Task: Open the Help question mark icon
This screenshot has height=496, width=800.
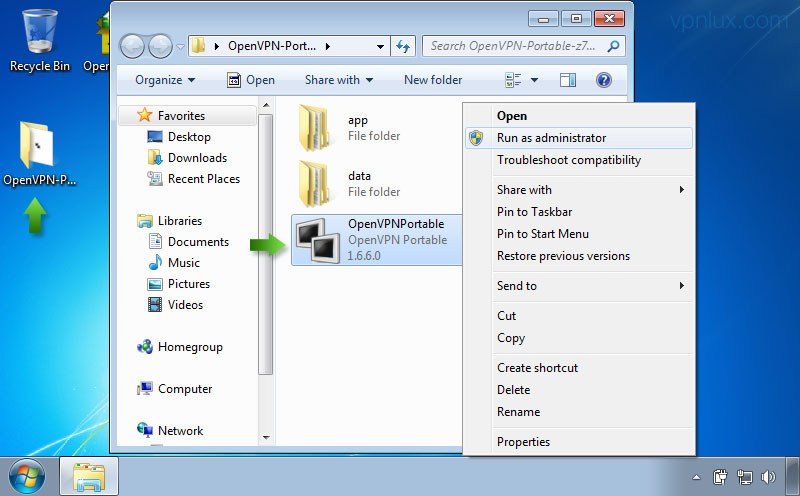Action: pos(604,80)
